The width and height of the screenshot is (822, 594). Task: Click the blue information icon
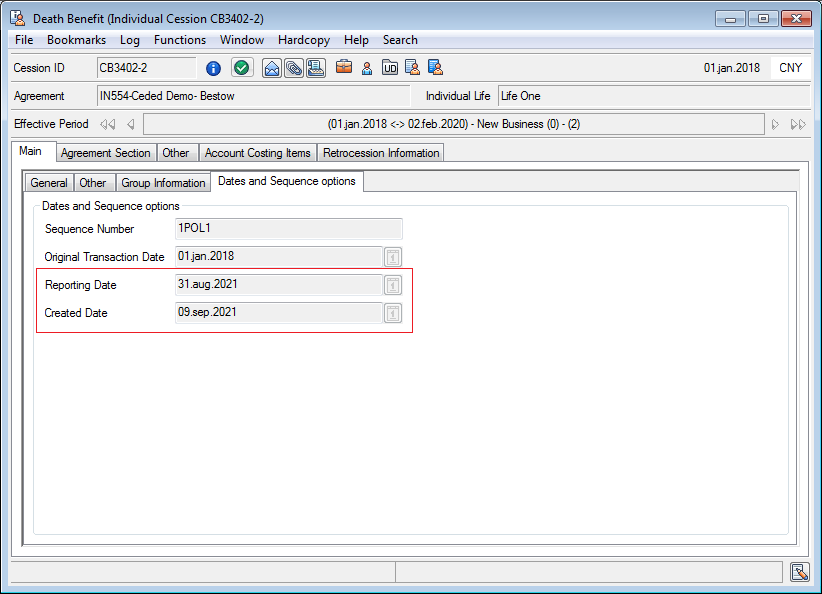[213, 68]
